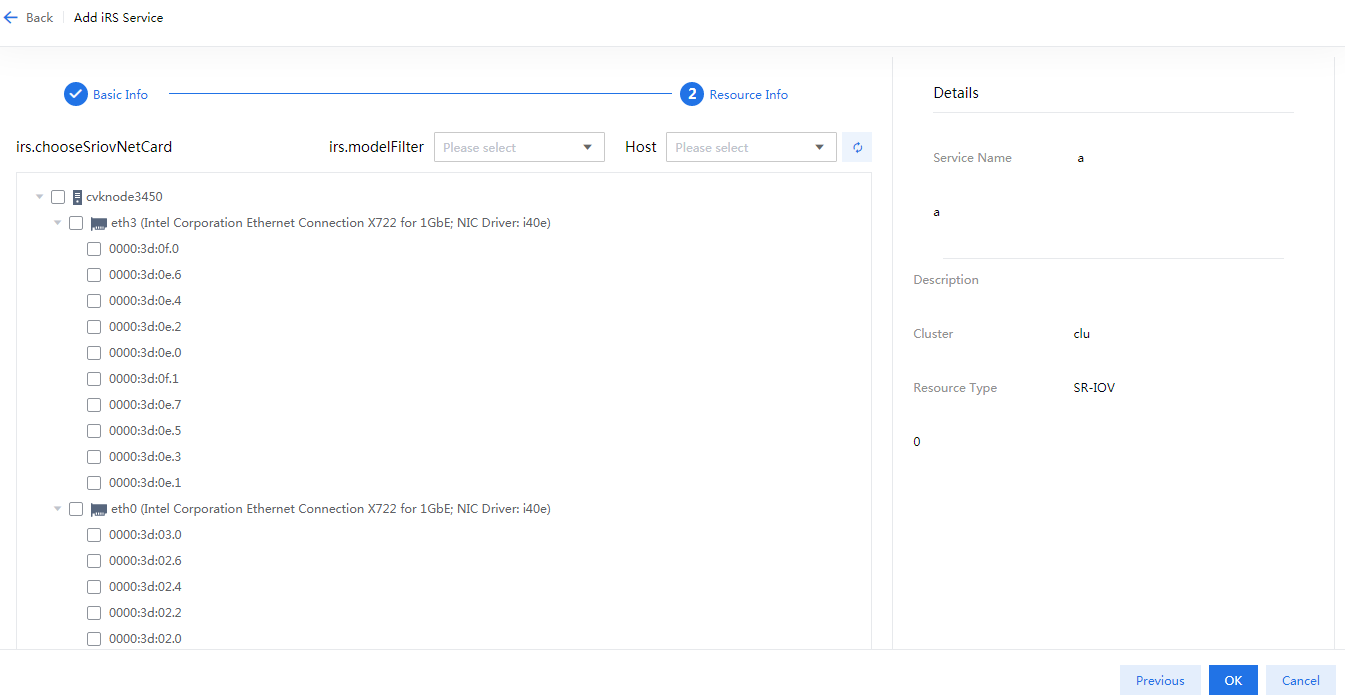The image size is (1345, 700).
Task: Collapse the eth0 tree node
Action: click(x=58, y=509)
